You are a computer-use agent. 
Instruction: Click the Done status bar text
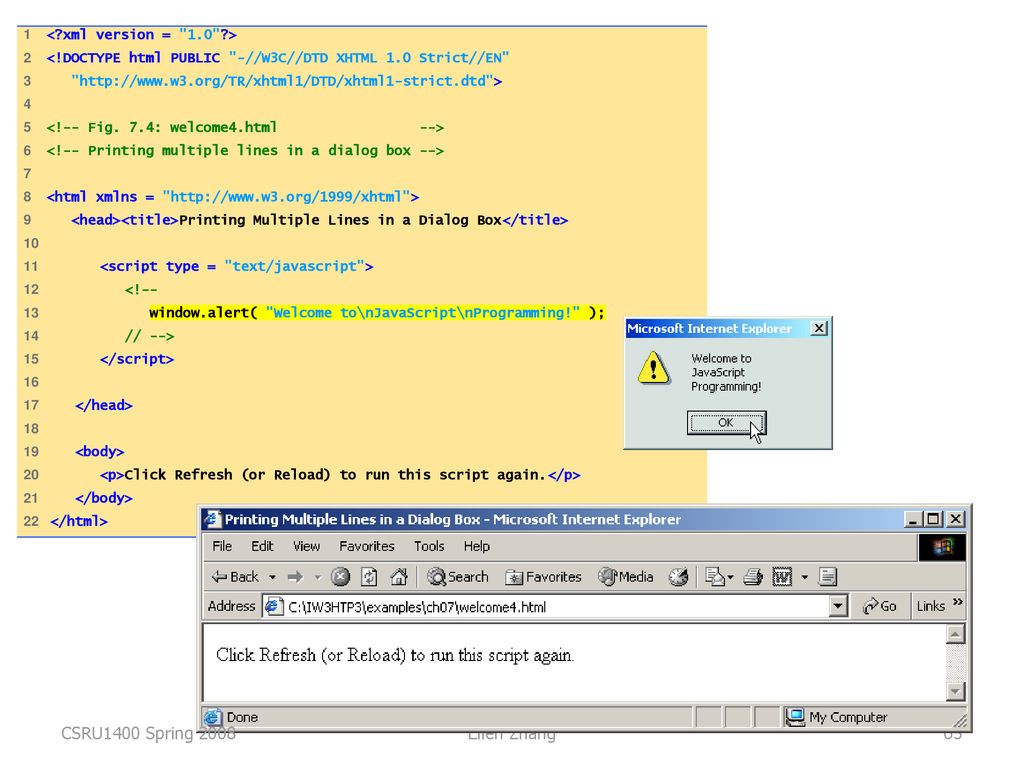click(x=242, y=717)
